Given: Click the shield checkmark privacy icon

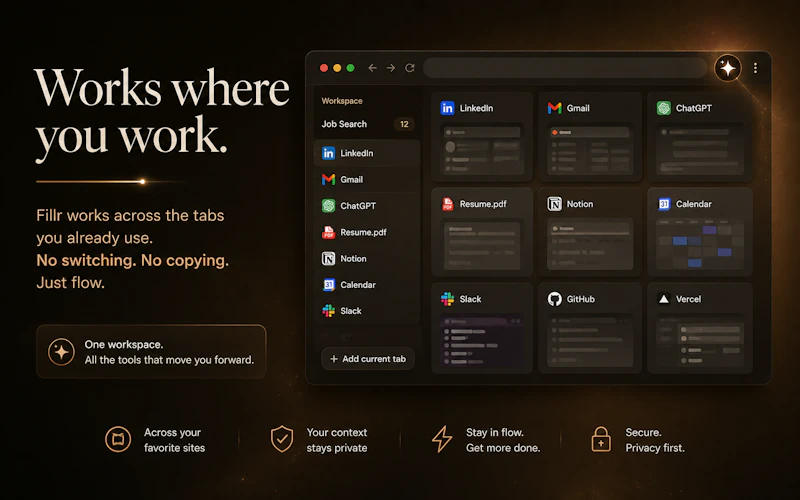Looking at the screenshot, I should click(x=282, y=439).
